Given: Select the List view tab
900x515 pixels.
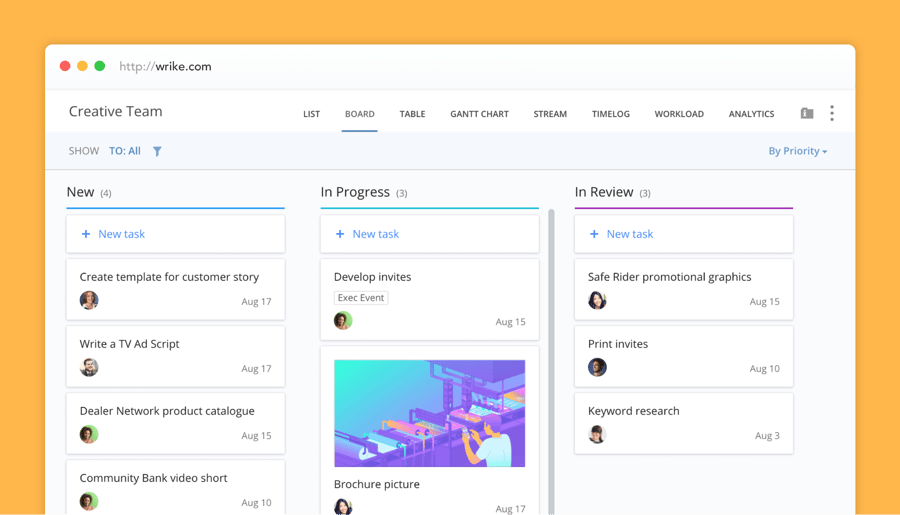Looking at the screenshot, I should click(311, 114).
